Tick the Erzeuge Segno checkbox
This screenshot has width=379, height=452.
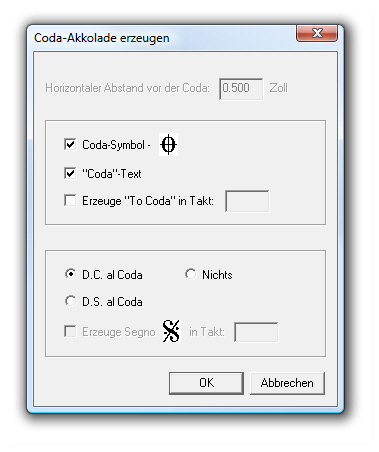70,332
